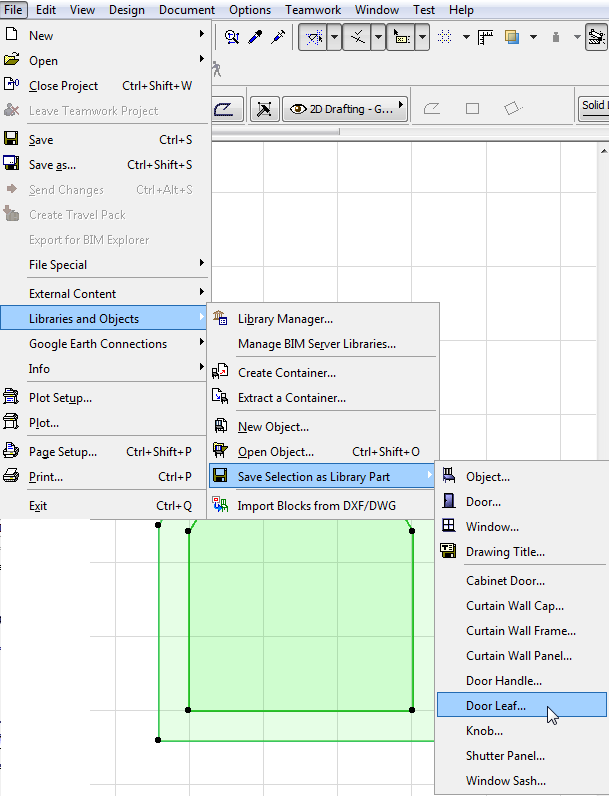Screen dimensions: 609x796
Task: Expand the Open submenu
Action: (x=104, y=60)
